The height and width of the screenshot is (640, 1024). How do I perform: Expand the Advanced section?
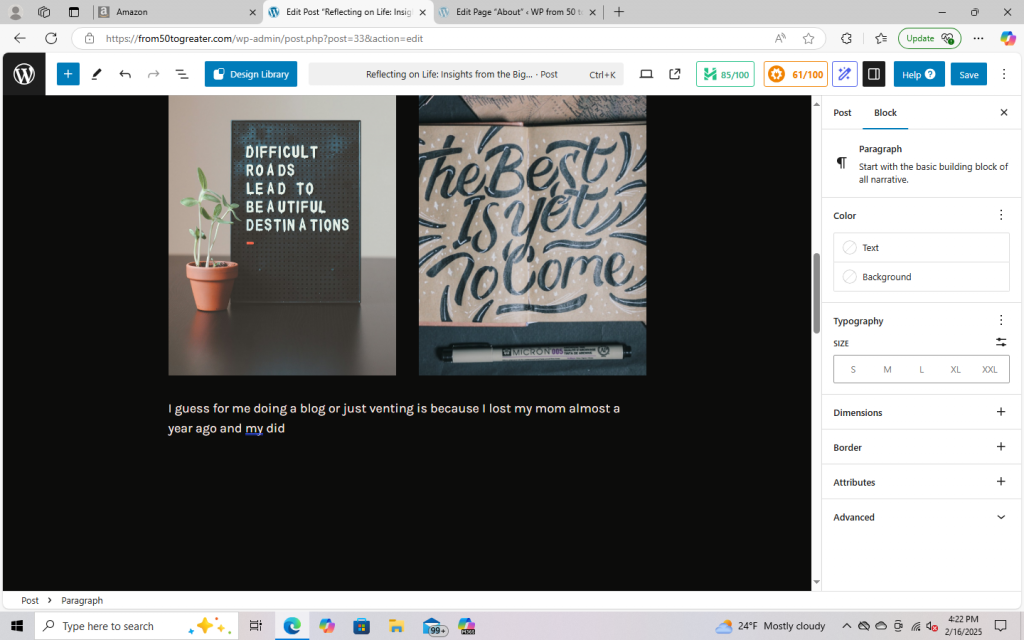point(1000,517)
